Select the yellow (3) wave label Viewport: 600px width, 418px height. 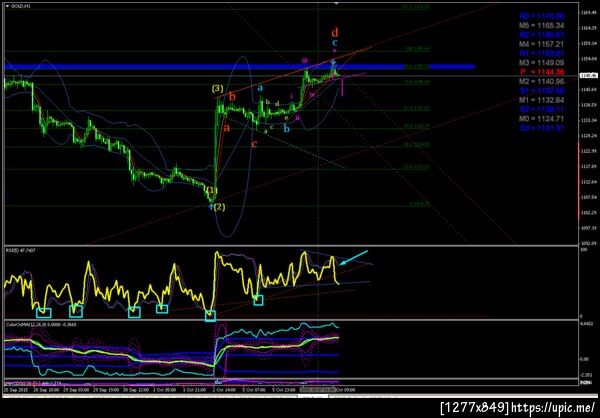click(x=218, y=89)
